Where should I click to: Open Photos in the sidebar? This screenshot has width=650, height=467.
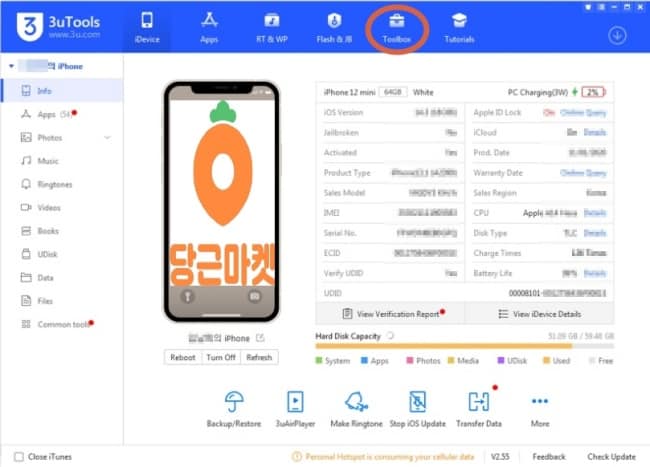click(x=62, y=138)
